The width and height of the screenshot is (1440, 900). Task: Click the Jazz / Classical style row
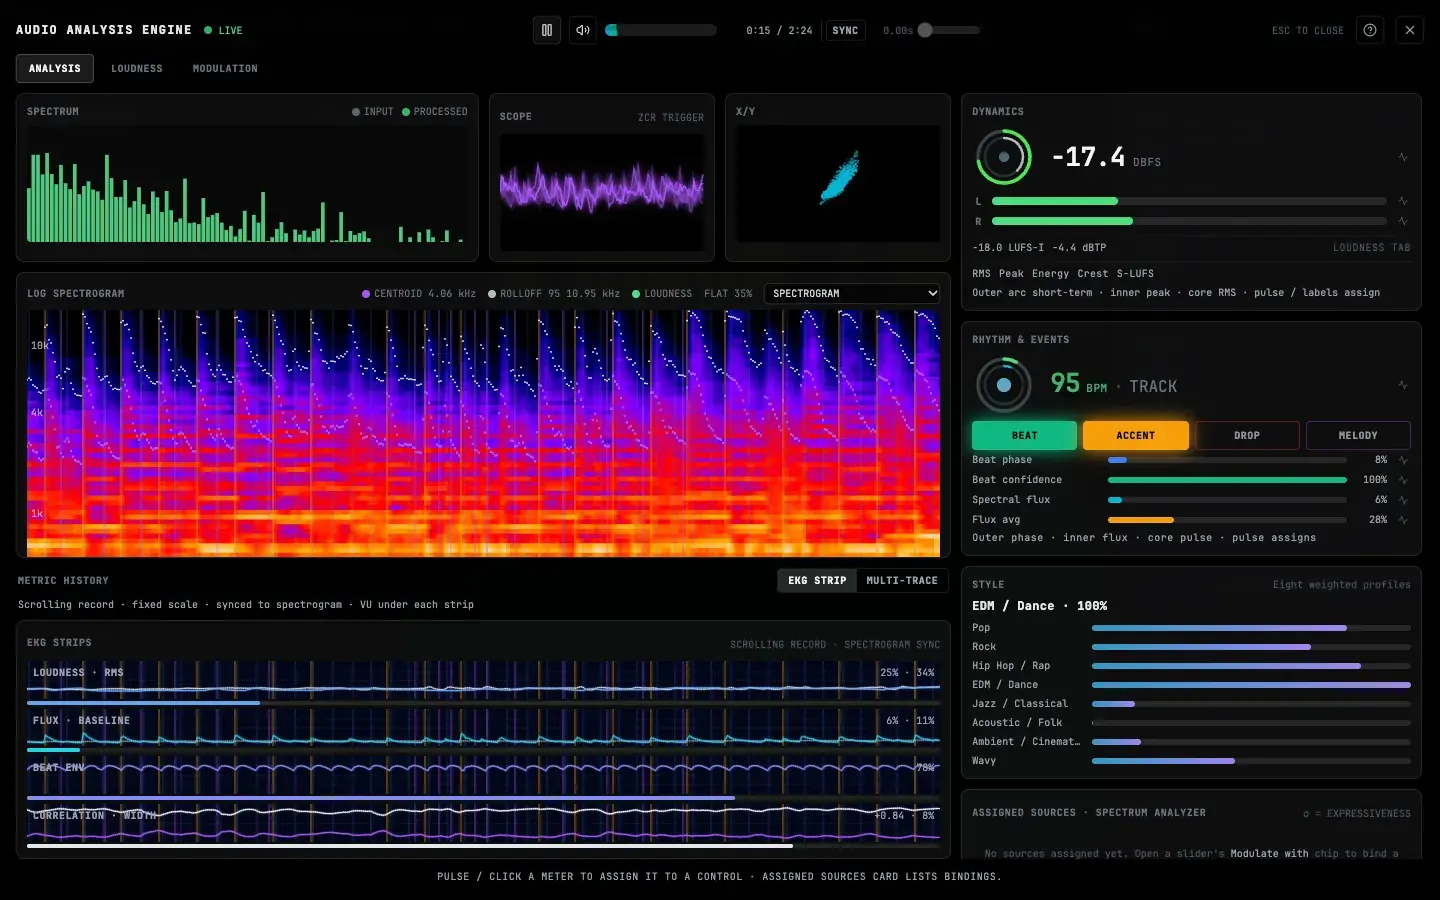(1191, 704)
